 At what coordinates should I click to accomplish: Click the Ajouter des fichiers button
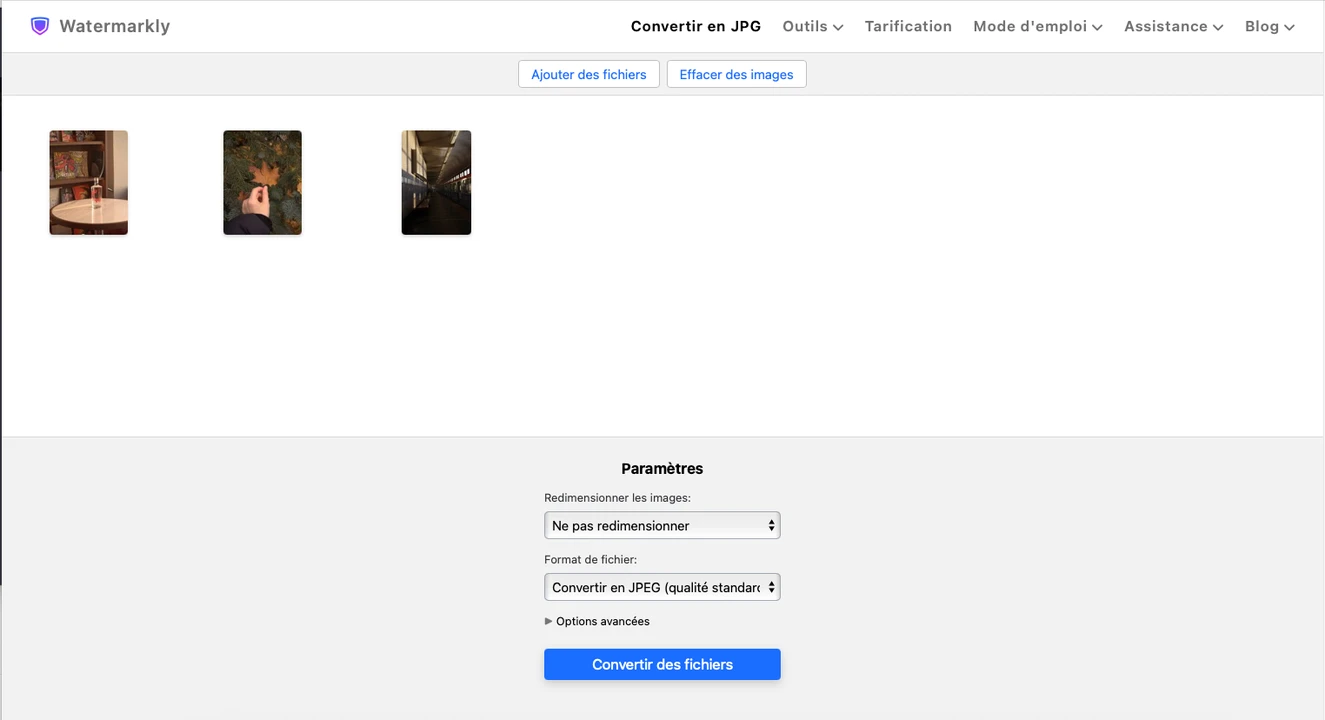pyautogui.click(x=588, y=74)
